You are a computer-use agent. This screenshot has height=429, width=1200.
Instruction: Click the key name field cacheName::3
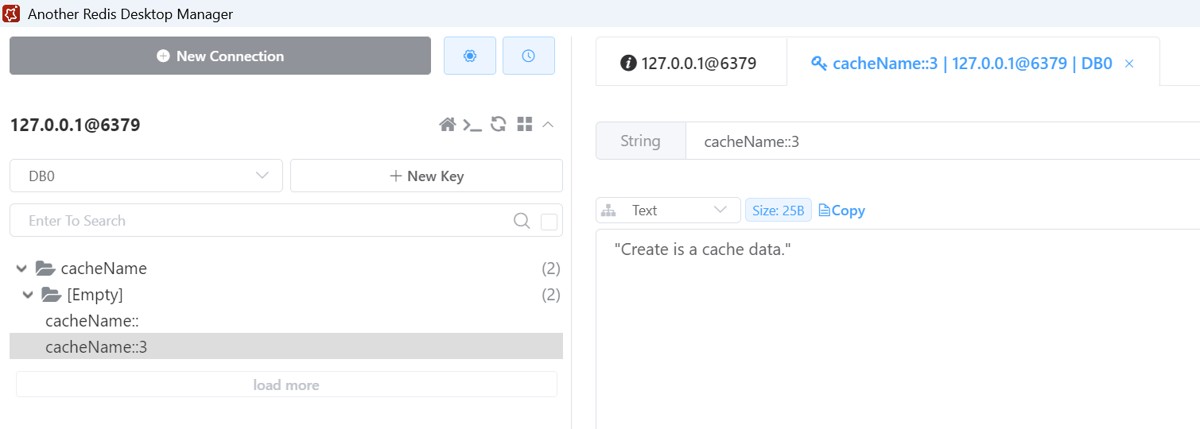coord(942,141)
